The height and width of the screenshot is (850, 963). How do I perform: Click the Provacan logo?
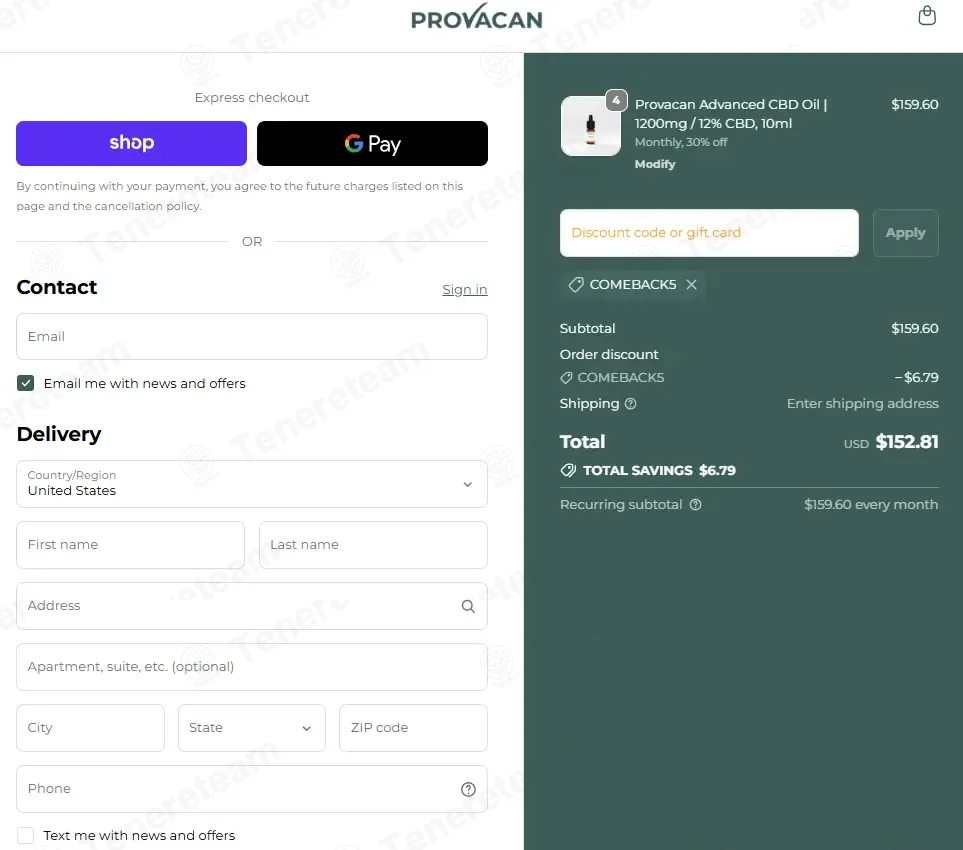tap(477, 17)
